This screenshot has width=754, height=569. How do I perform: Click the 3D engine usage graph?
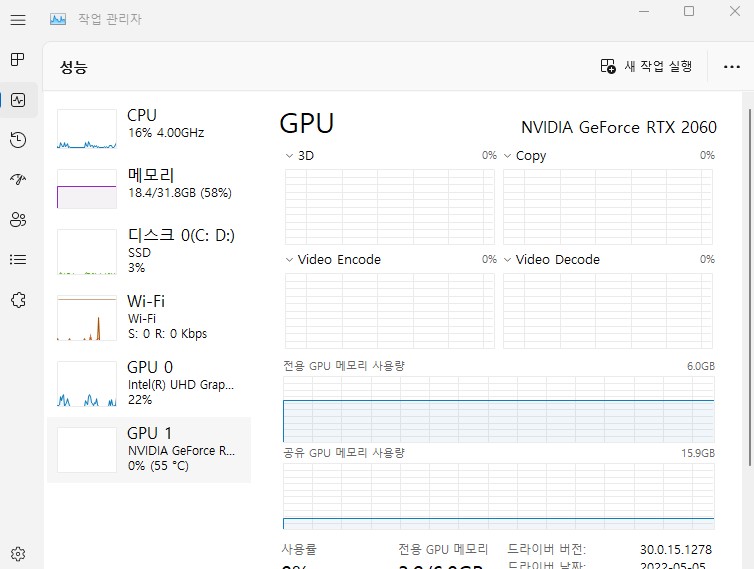(390, 207)
